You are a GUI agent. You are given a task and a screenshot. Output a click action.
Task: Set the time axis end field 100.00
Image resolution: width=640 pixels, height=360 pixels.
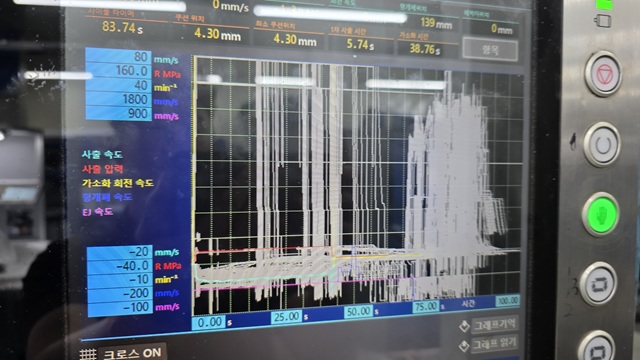point(508,300)
